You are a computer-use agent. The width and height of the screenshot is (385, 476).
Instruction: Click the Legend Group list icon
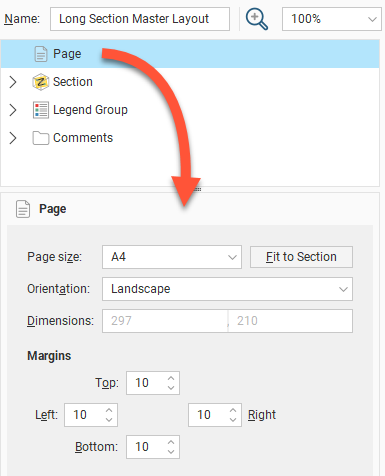[x=41, y=110]
